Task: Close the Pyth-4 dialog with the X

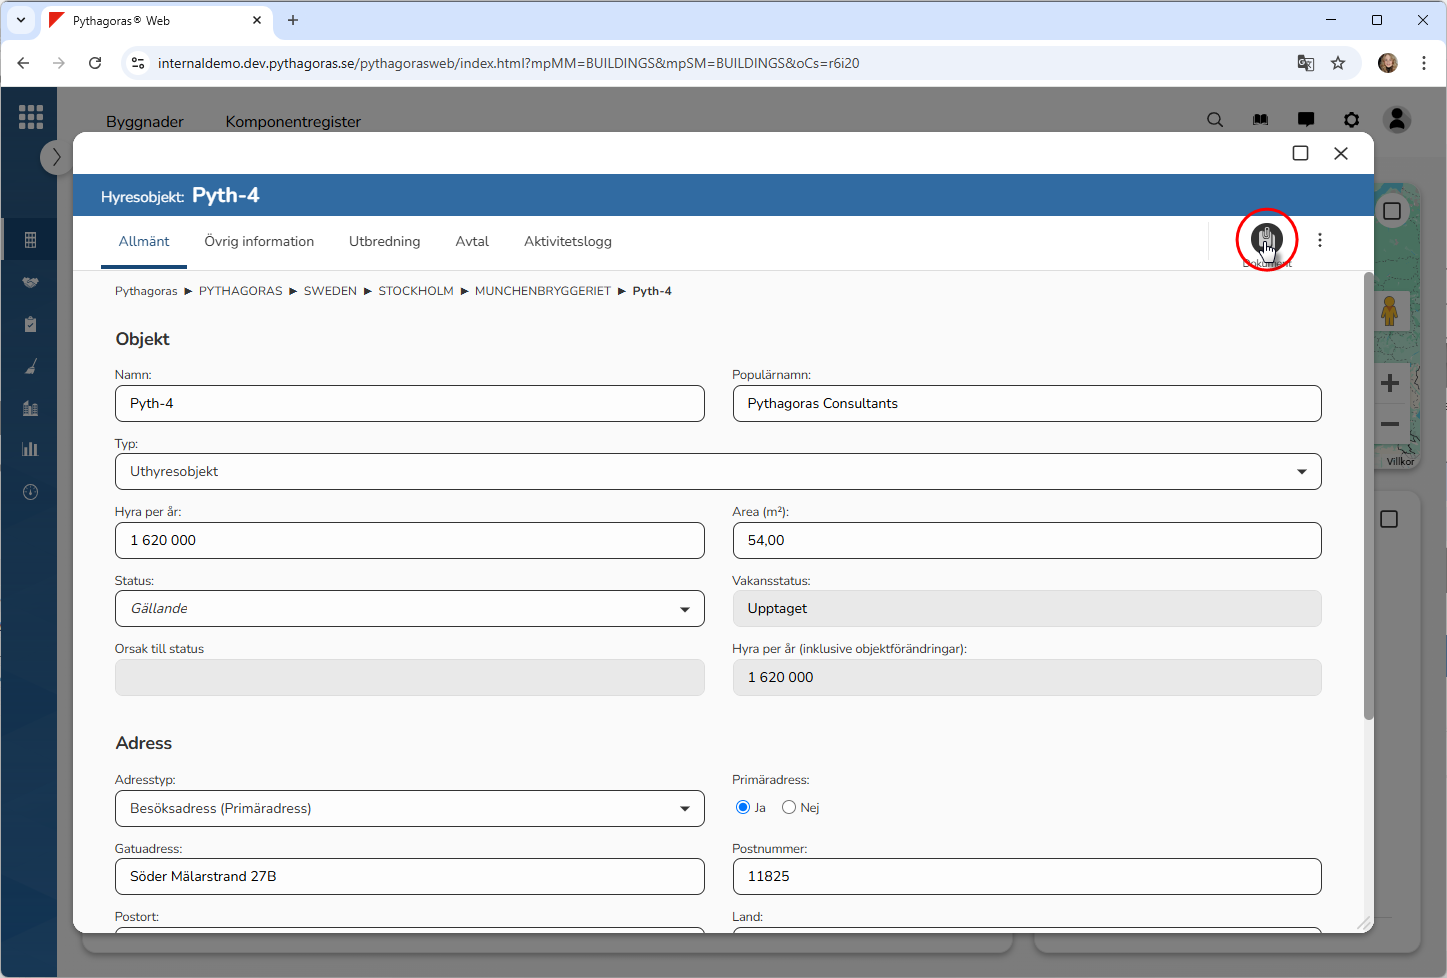Action: 1341,153
